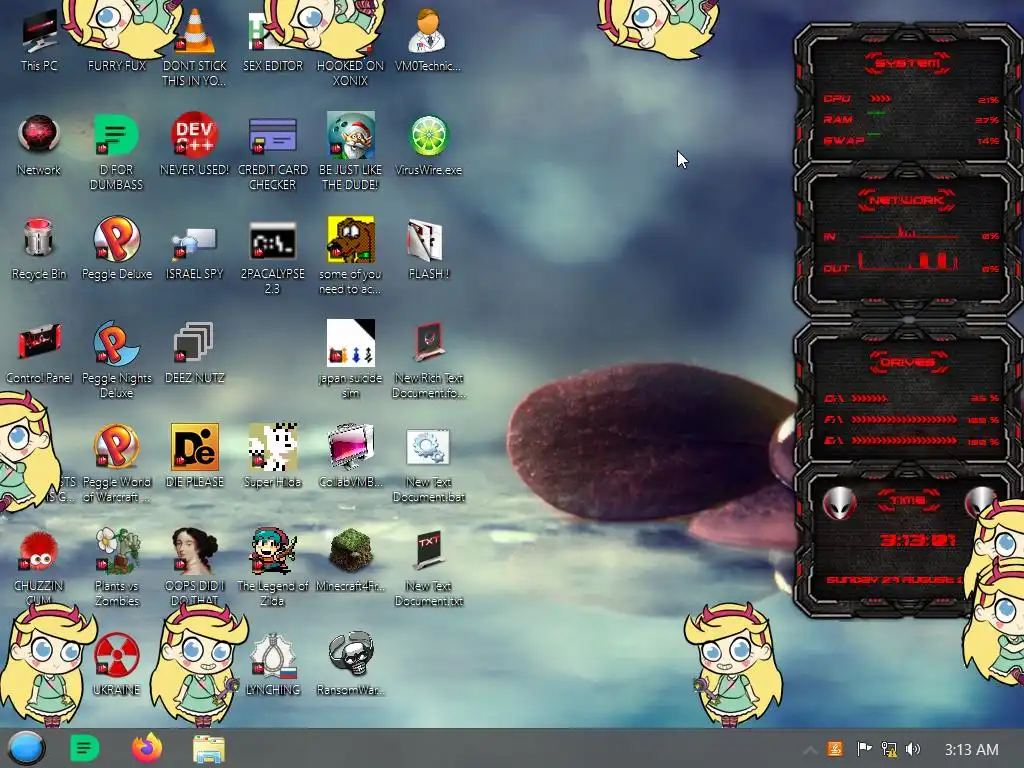Select New Text Document.txt file
The width and height of the screenshot is (1024, 768).
(428, 569)
